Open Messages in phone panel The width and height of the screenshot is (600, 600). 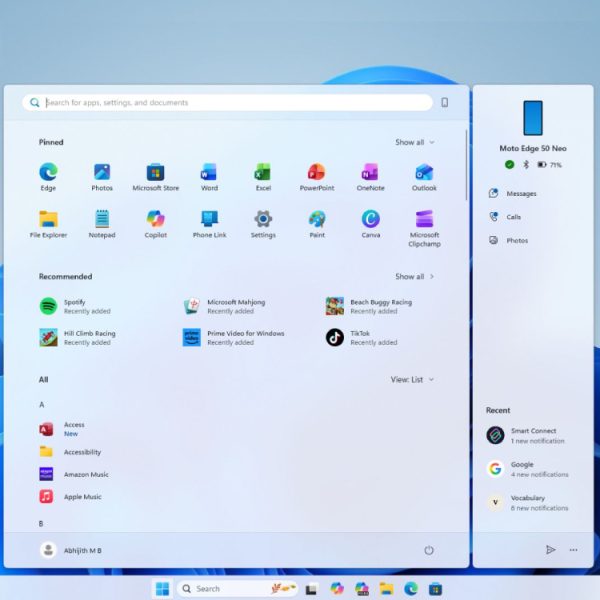point(513,194)
